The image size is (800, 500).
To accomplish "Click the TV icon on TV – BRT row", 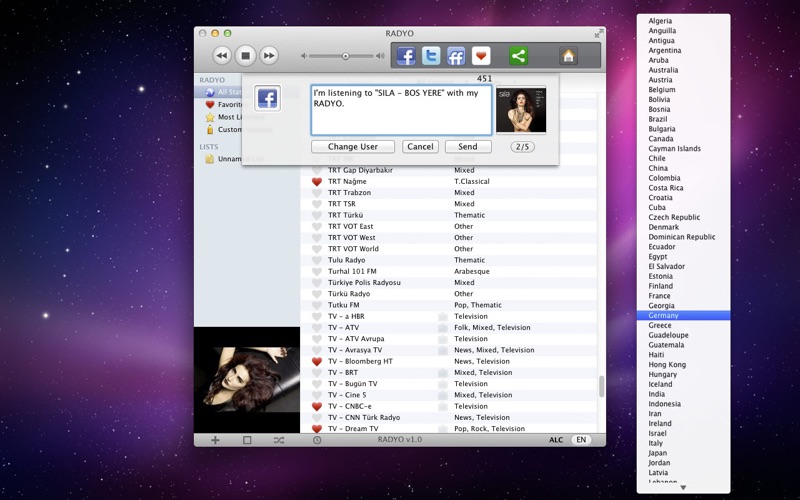I will [x=443, y=372].
